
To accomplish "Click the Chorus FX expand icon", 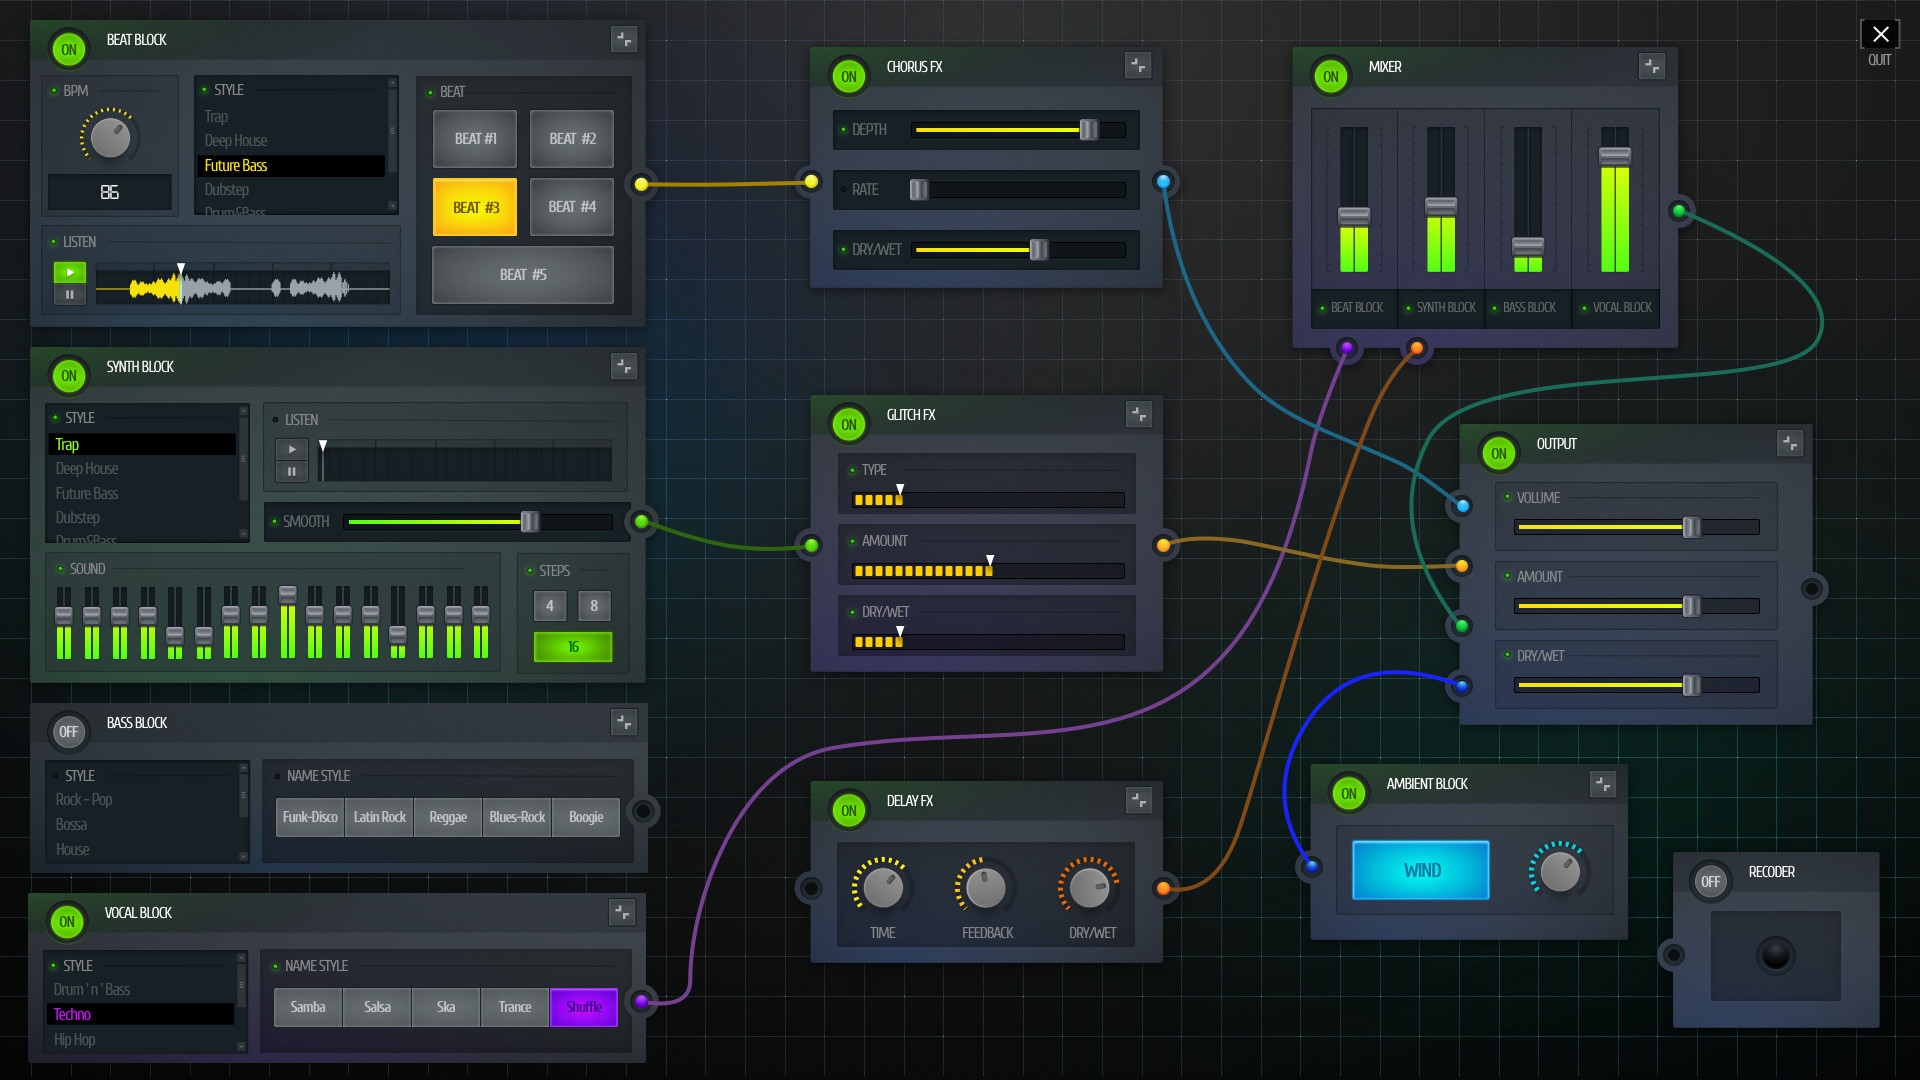I will tap(1138, 65).
